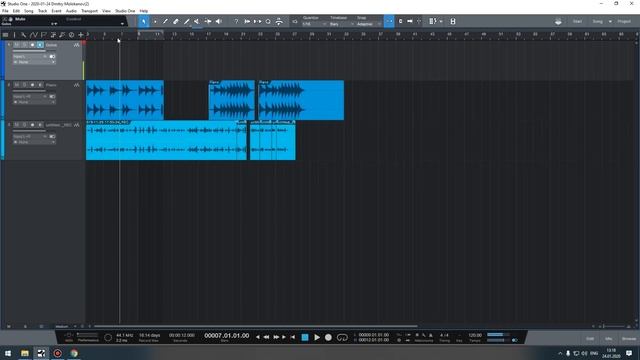Adjust the horizontal timeline zoom slider
Screen dimensions: 640x360
pyautogui.click(x=614, y=326)
